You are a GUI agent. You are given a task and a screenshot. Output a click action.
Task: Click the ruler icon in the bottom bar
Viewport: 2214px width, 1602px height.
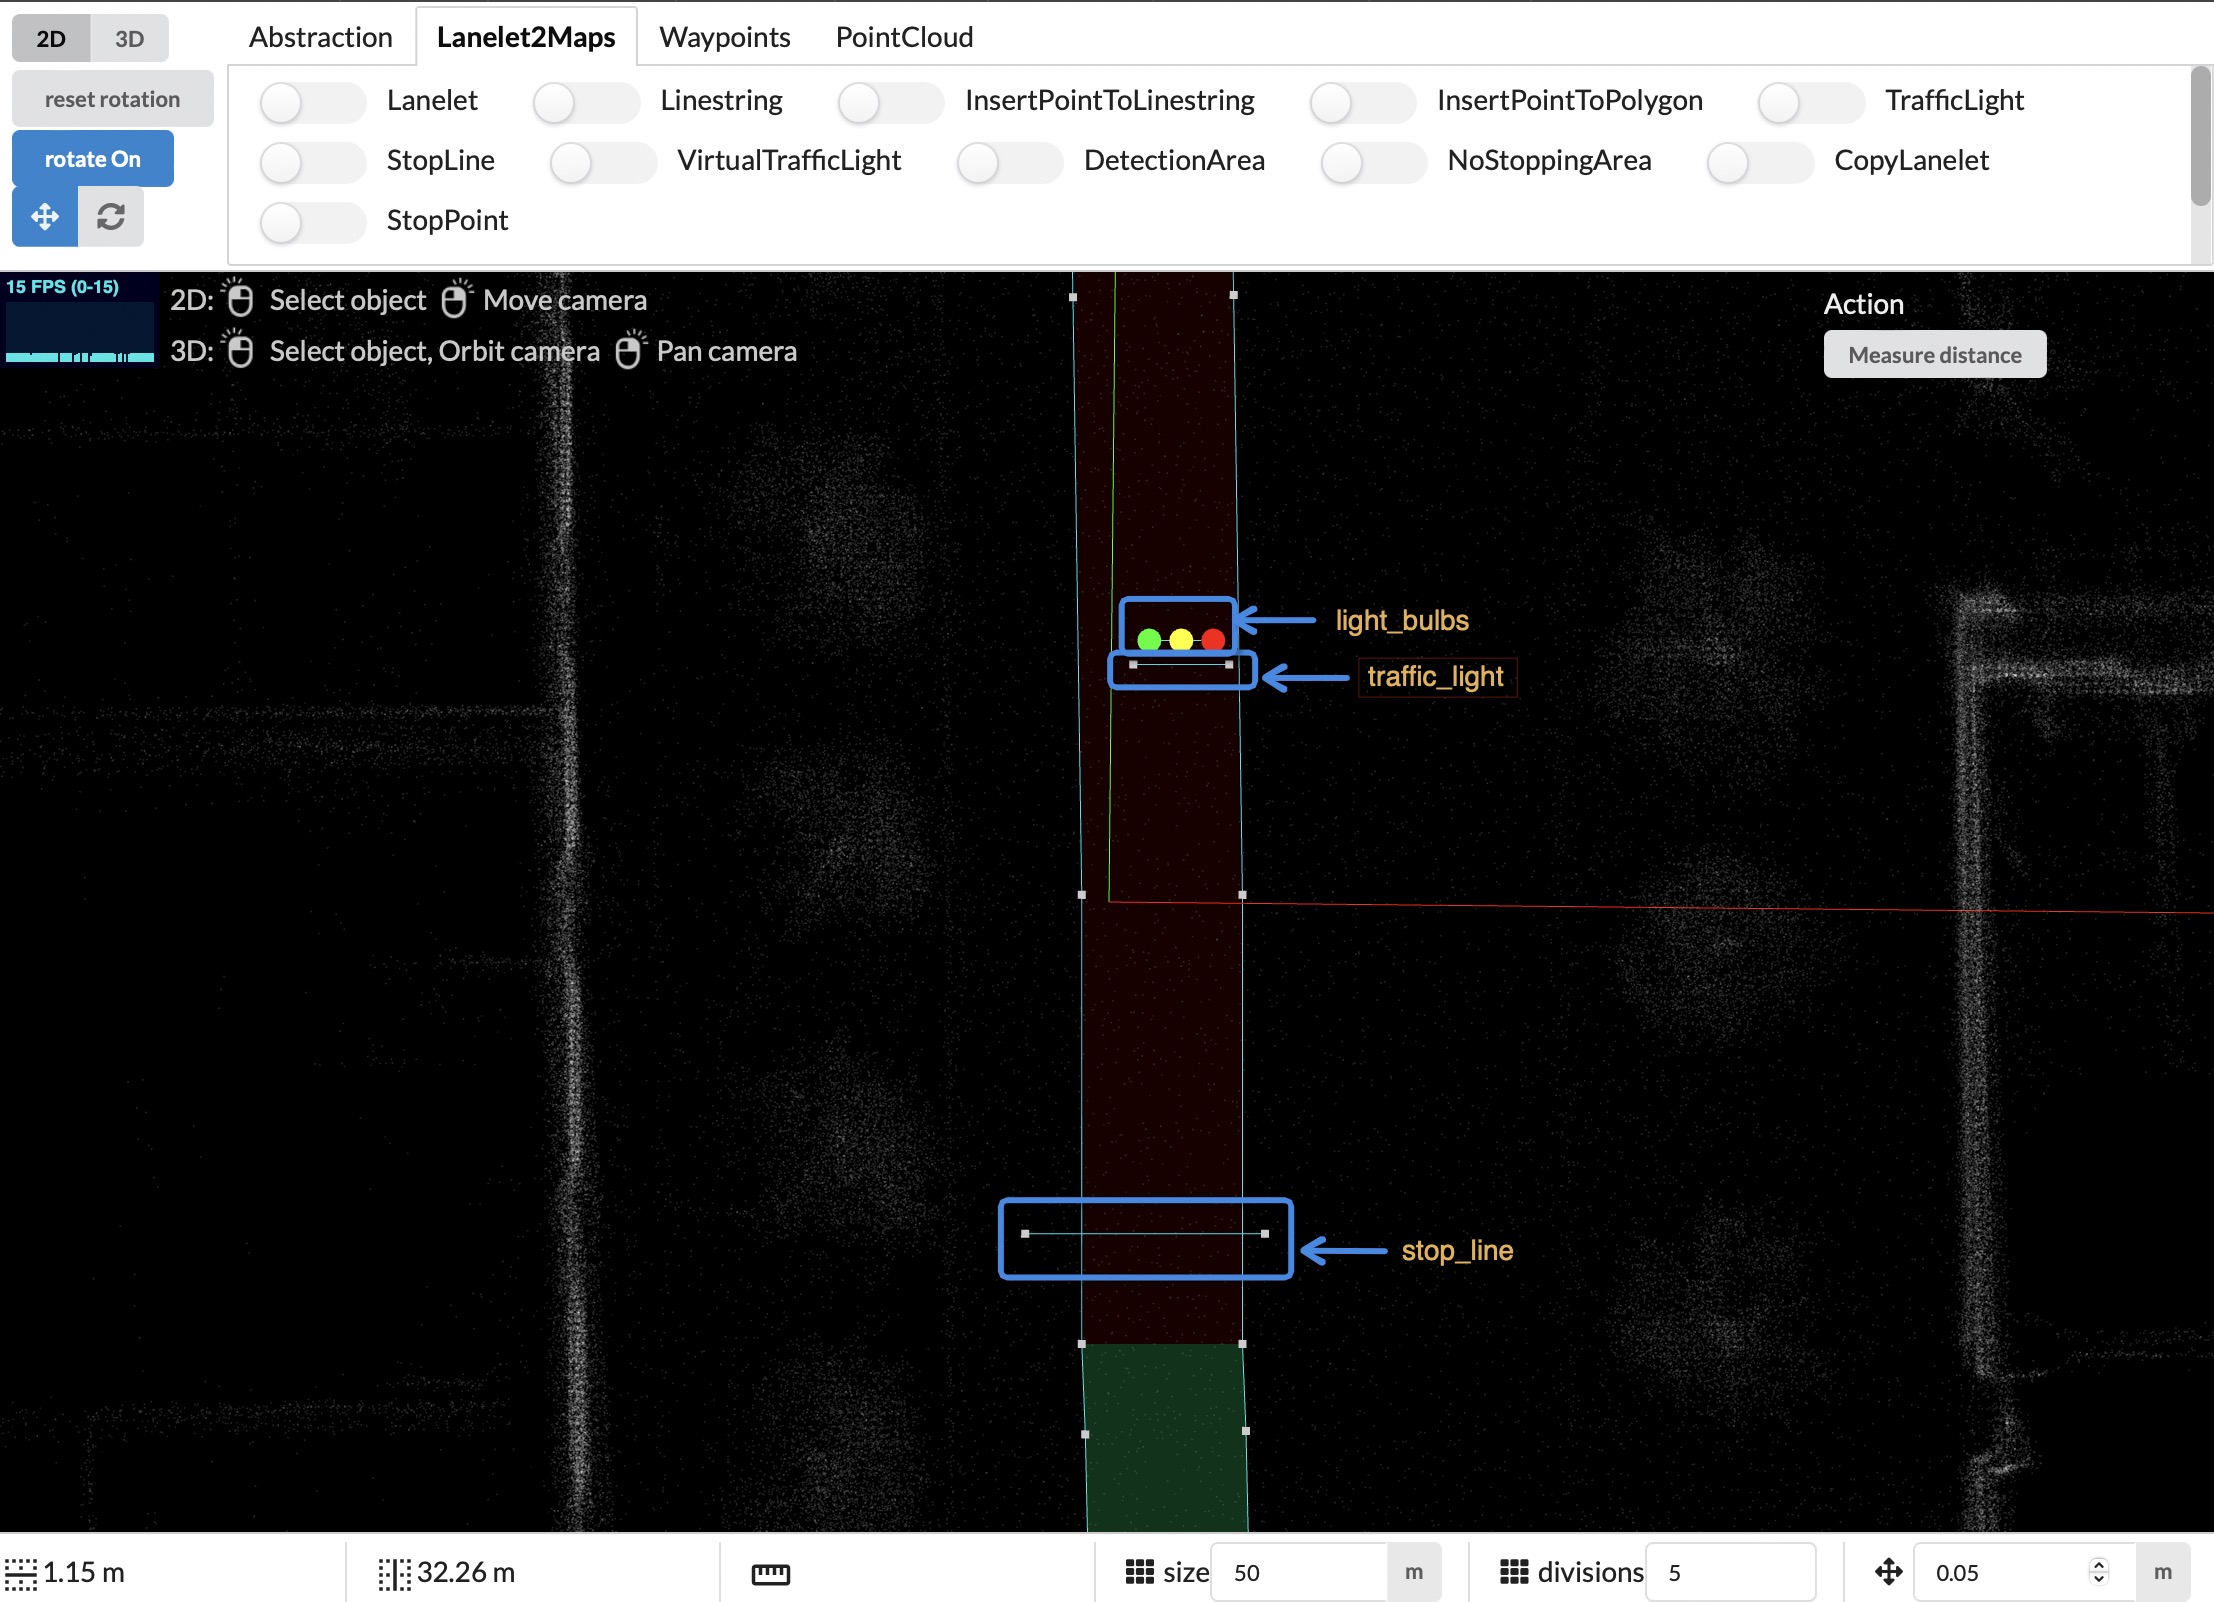click(x=768, y=1571)
